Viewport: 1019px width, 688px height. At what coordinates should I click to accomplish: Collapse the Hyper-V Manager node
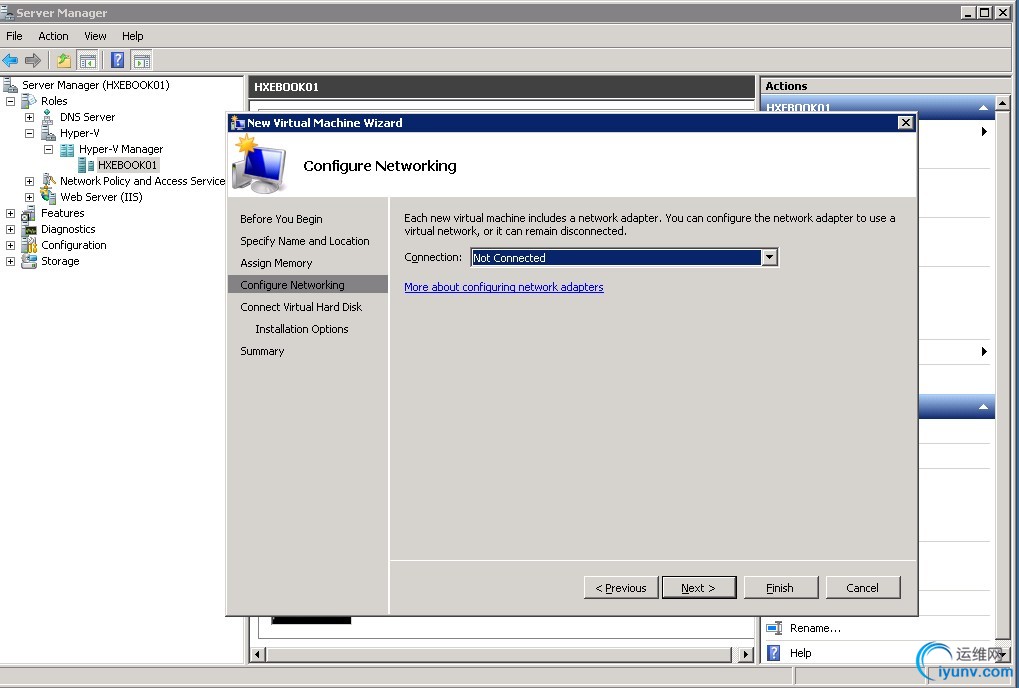(x=48, y=149)
